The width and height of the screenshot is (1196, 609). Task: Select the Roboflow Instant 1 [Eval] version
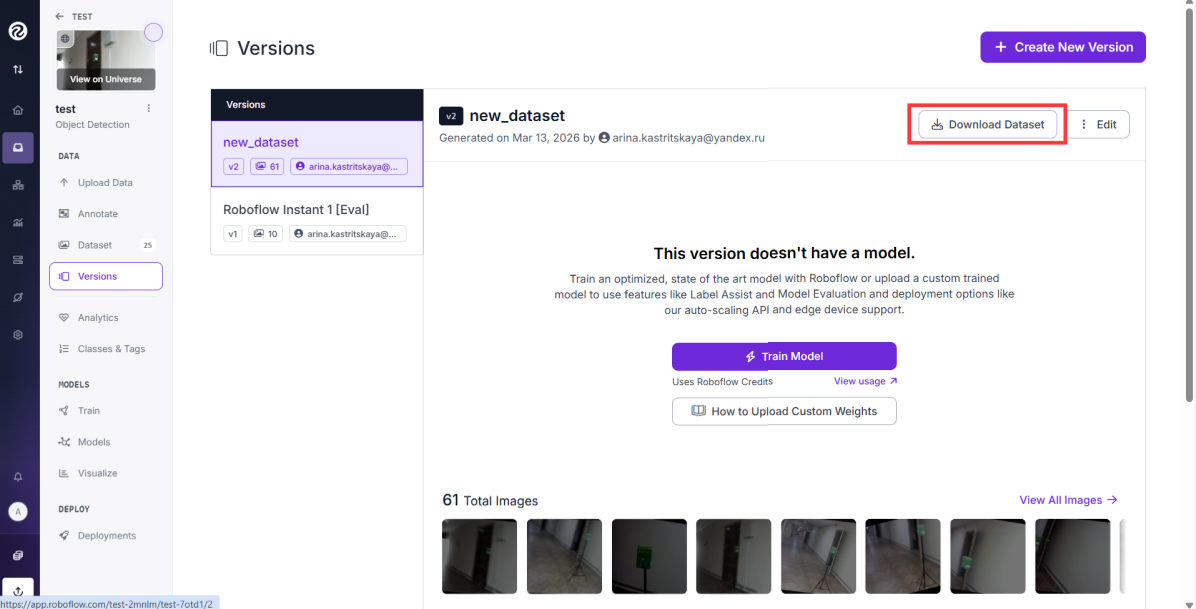pyautogui.click(x=317, y=221)
